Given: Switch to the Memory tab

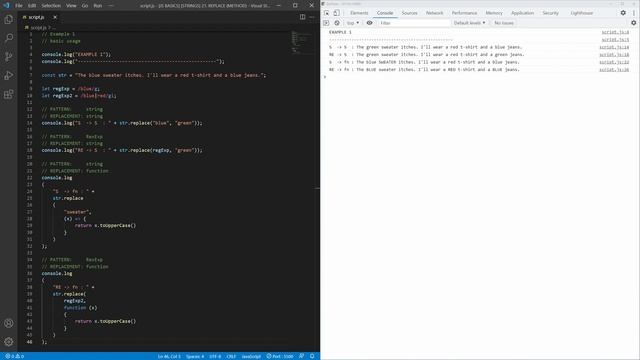Looking at the screenshot, I should (x=494, y=13).
